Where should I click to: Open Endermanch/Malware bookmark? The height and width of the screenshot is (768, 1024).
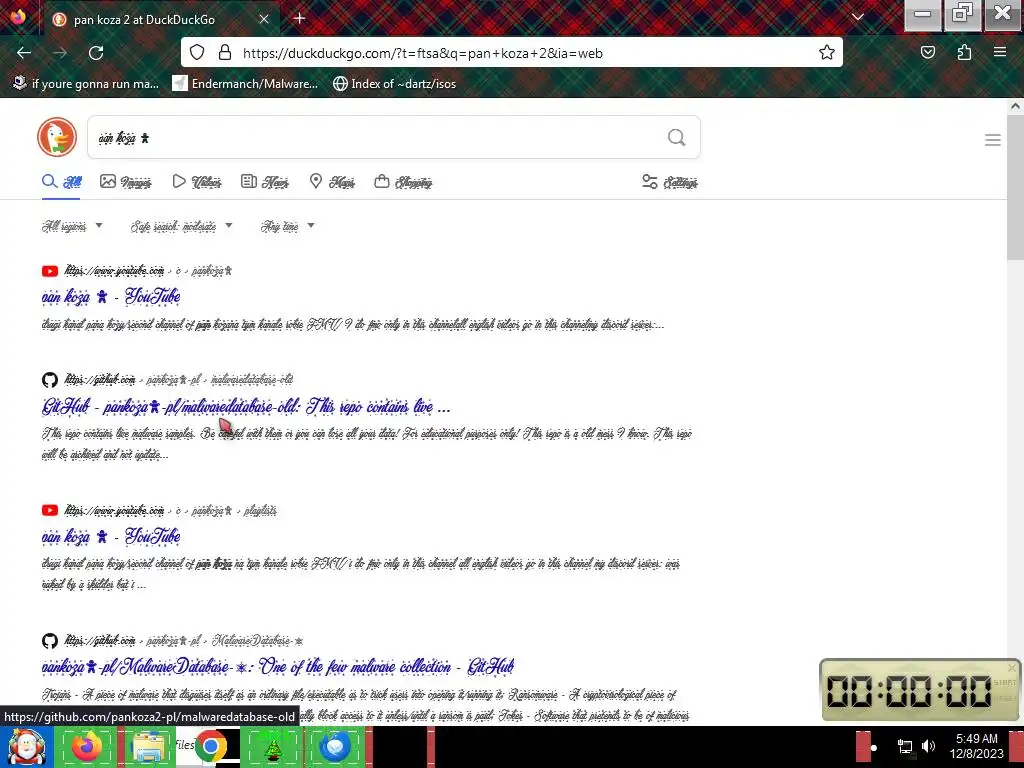[x=245, y=84]
